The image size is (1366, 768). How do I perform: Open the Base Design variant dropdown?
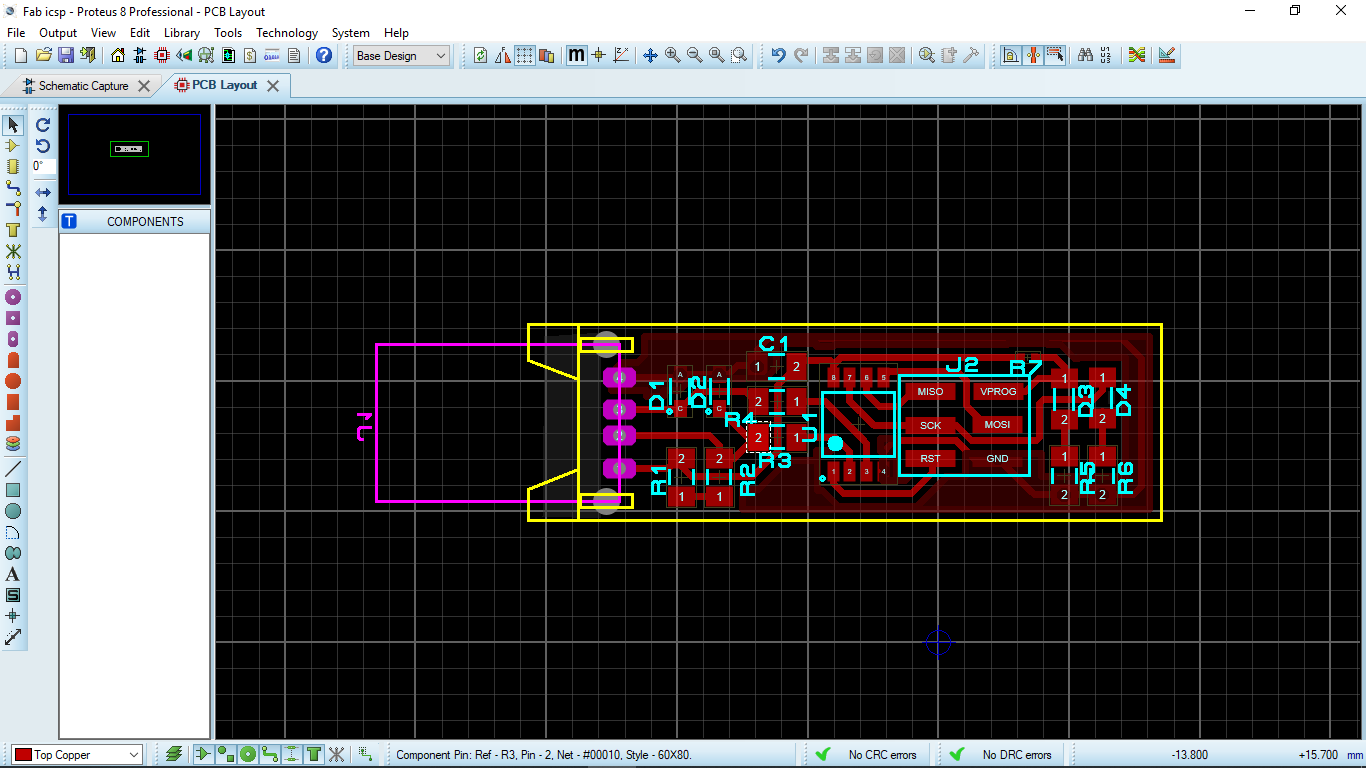tap(402, 56)
